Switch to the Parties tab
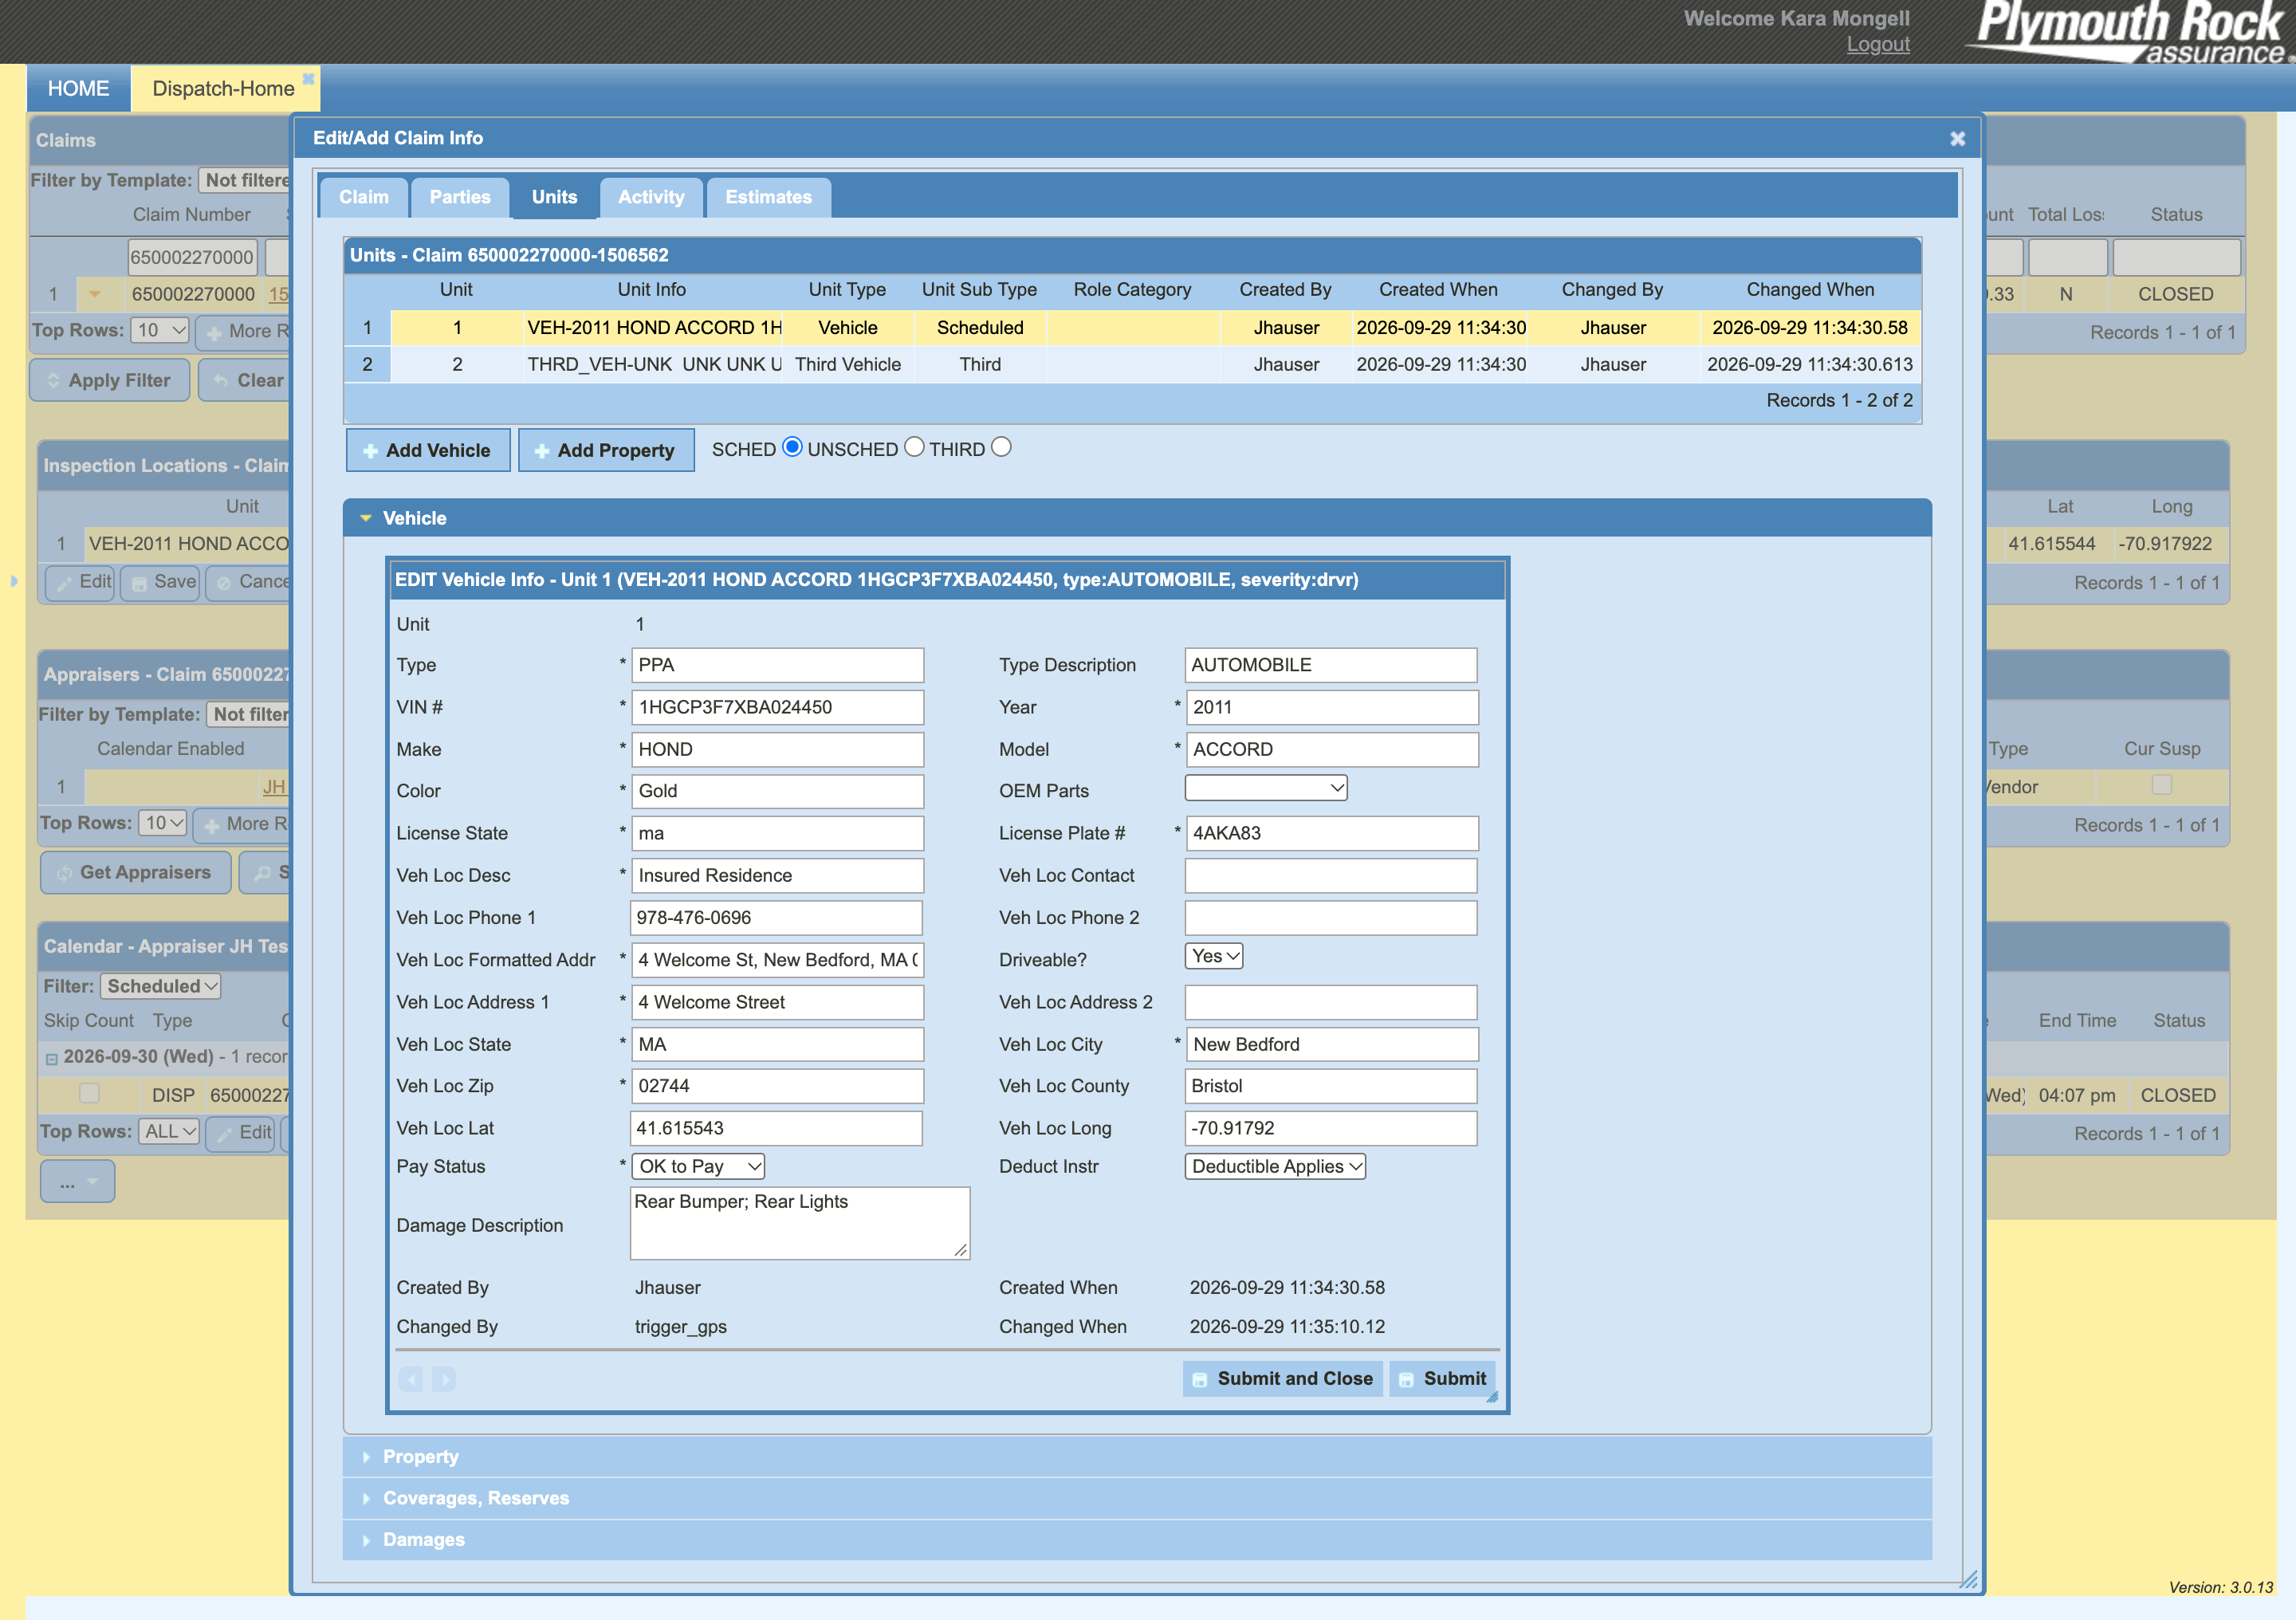 (460, 197)
